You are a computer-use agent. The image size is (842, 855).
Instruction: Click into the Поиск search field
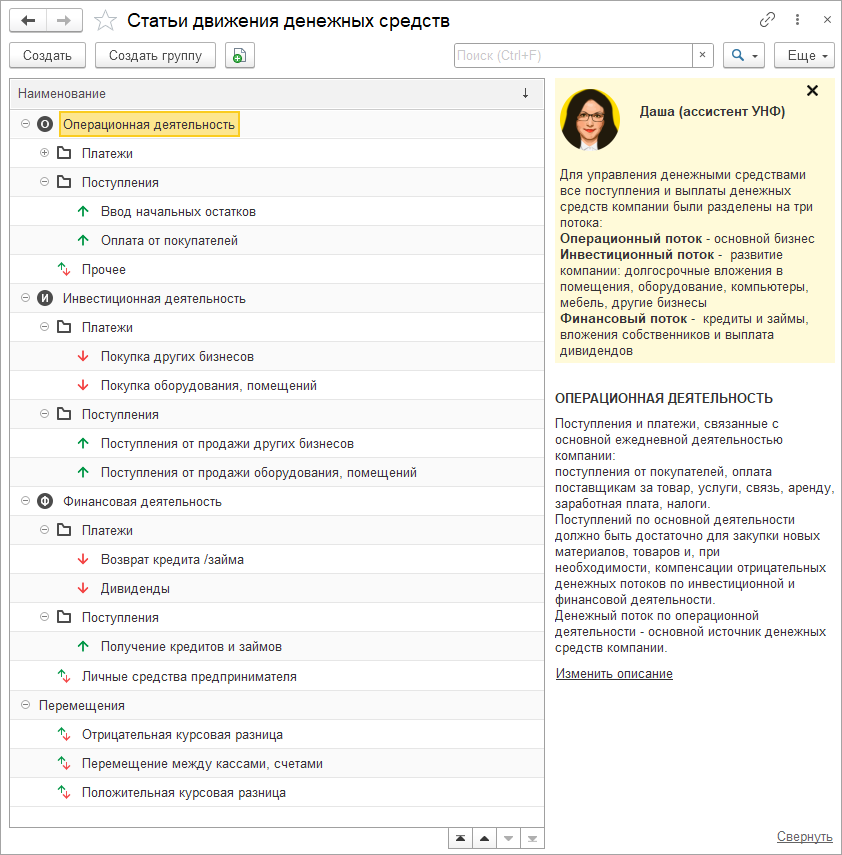click(x=572, y=56)
